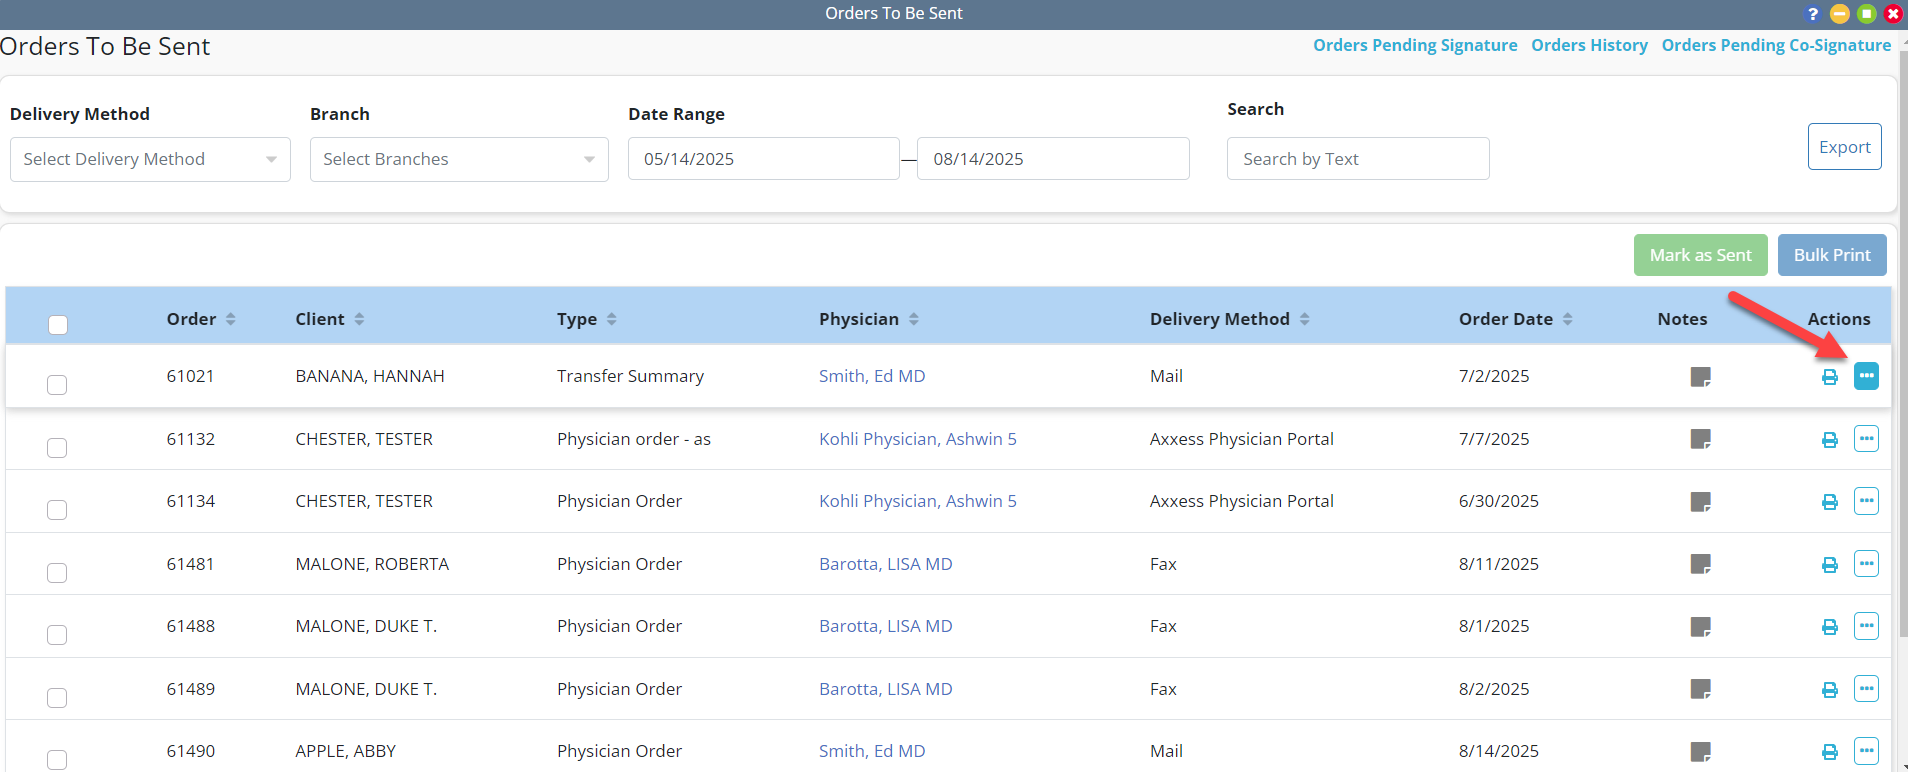Open more actions menu for order 61132
The height and width of the screenshot is (772, 1908).
pos(1866,439)
